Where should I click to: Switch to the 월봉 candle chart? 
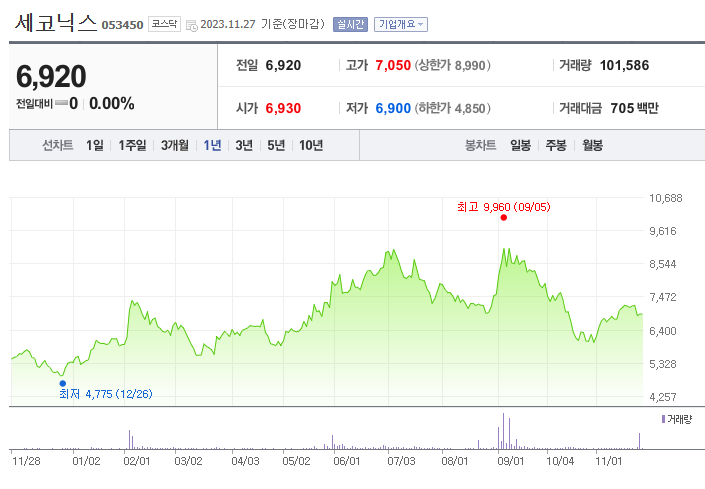click(x=592, y=145)
